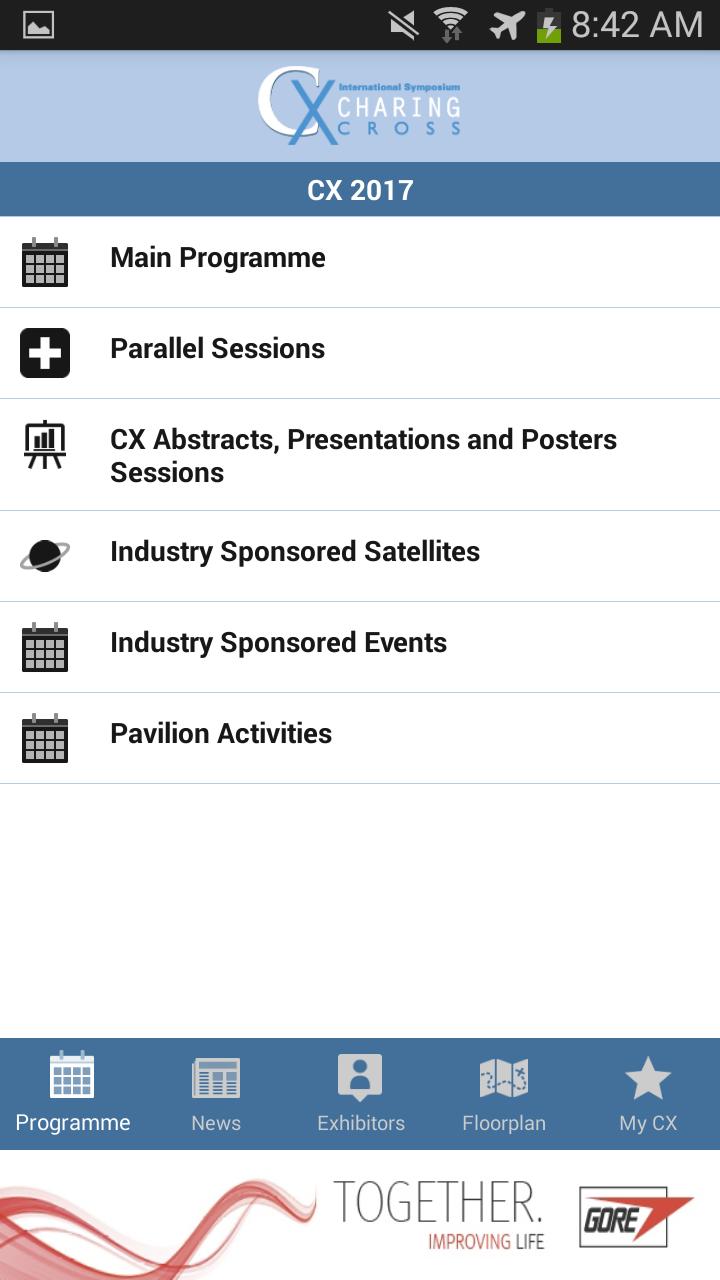Tap the plus icon beside Parallel Sessions
This screenshot has width=720, height=1280.
click(x=45, y=353)
